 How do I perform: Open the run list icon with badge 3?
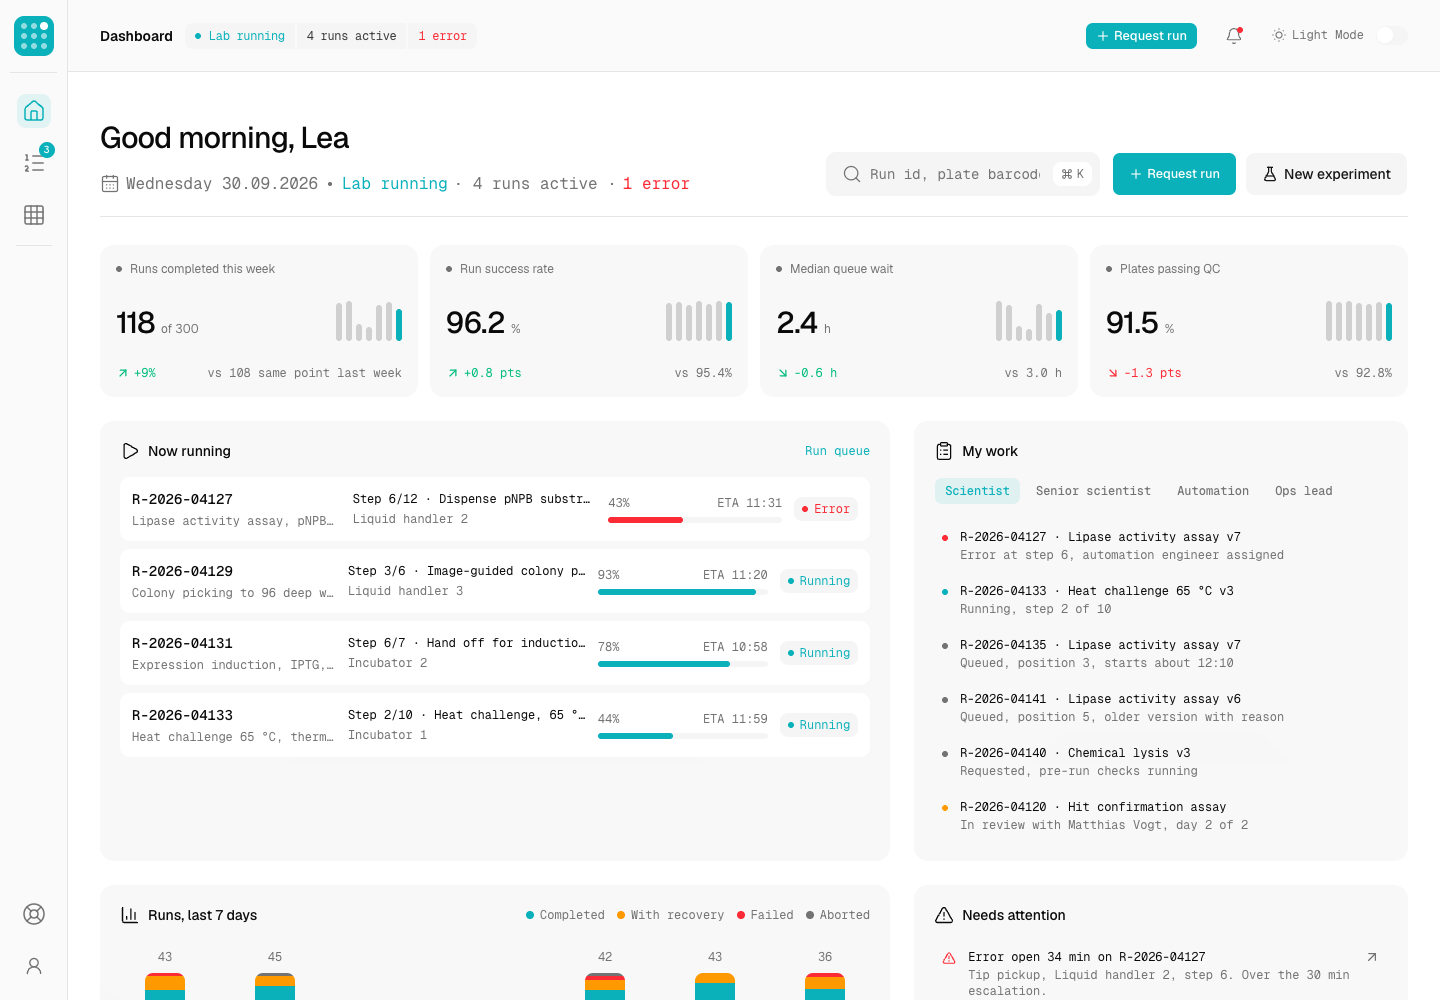tap(34, 163)
